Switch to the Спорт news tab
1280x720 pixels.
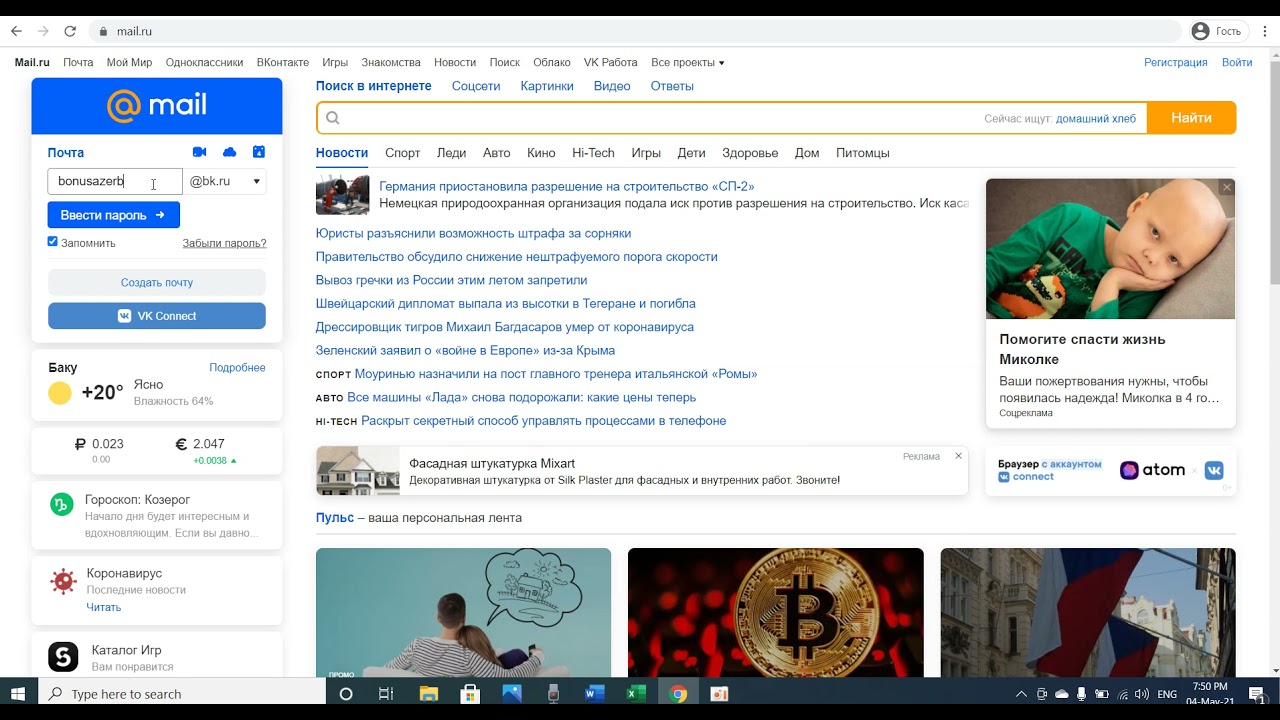[x=402, y=153]
